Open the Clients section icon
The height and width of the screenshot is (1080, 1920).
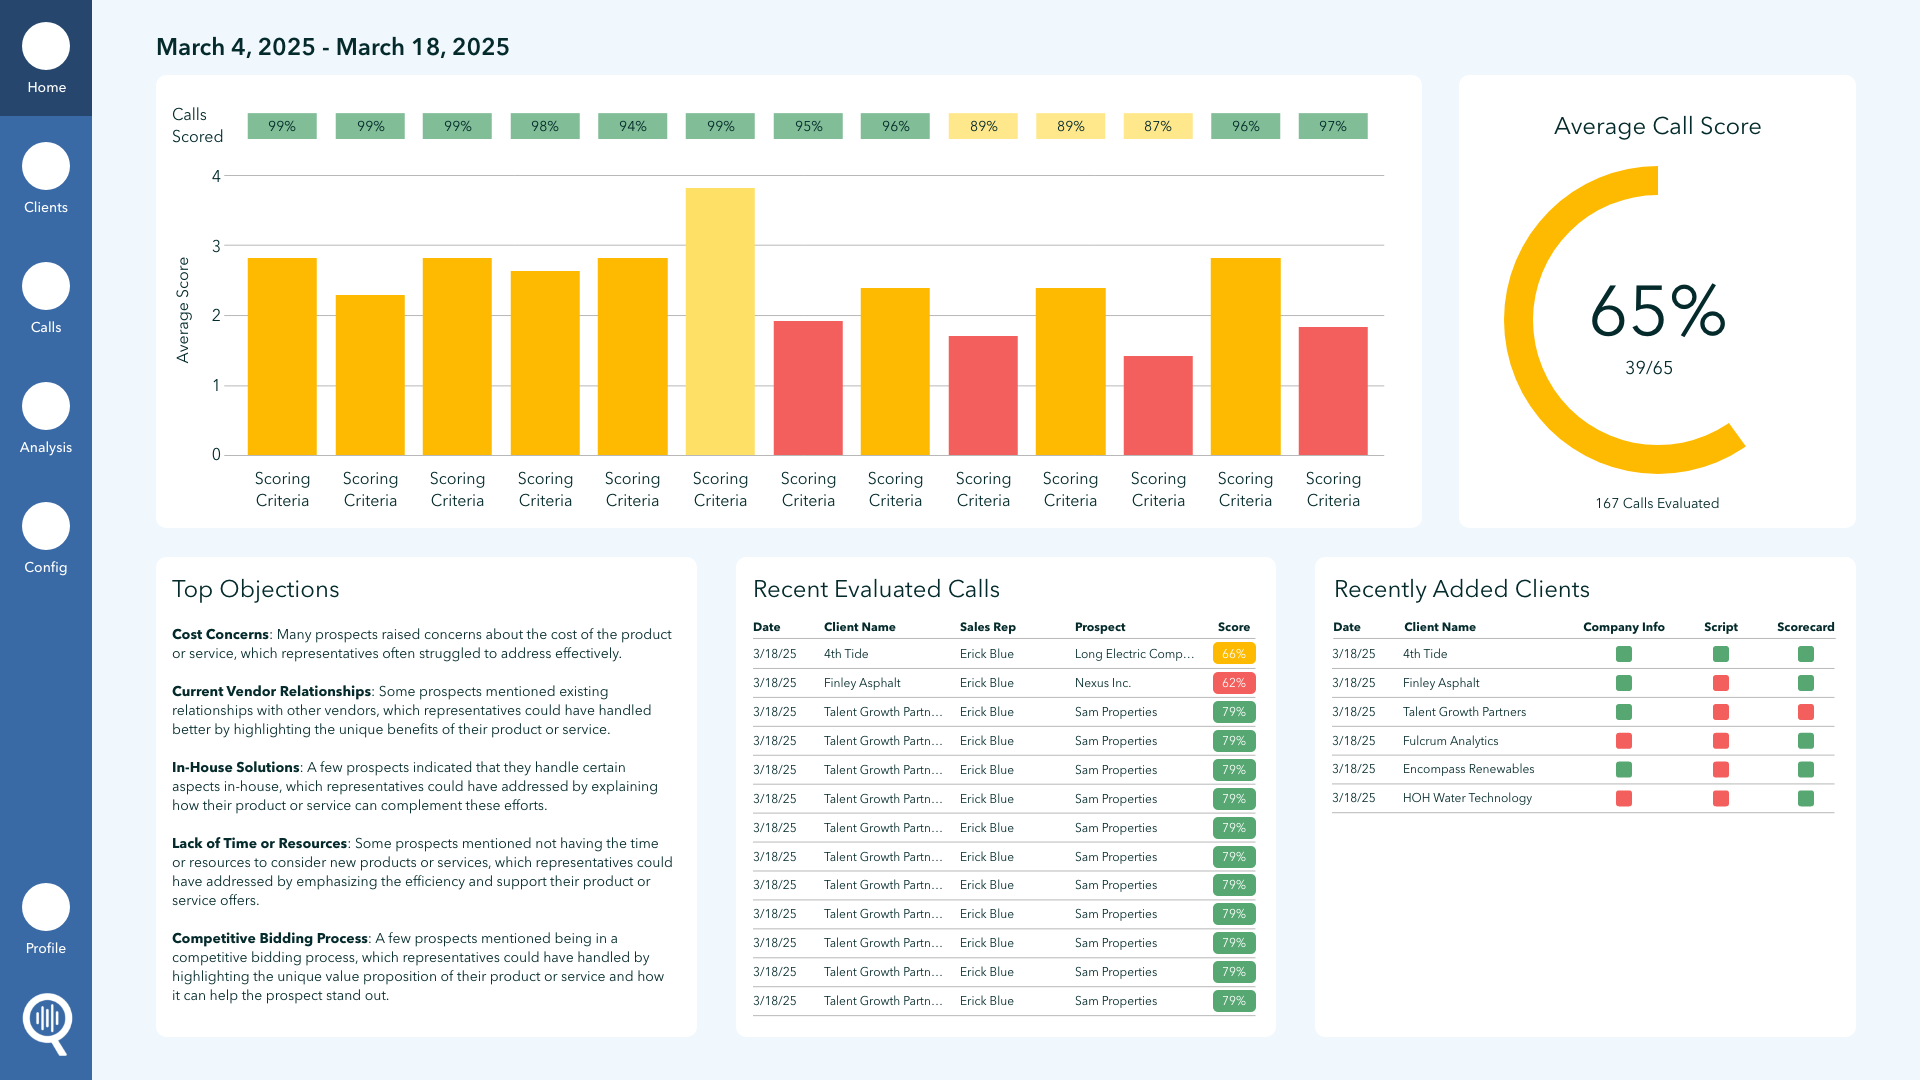46,167
